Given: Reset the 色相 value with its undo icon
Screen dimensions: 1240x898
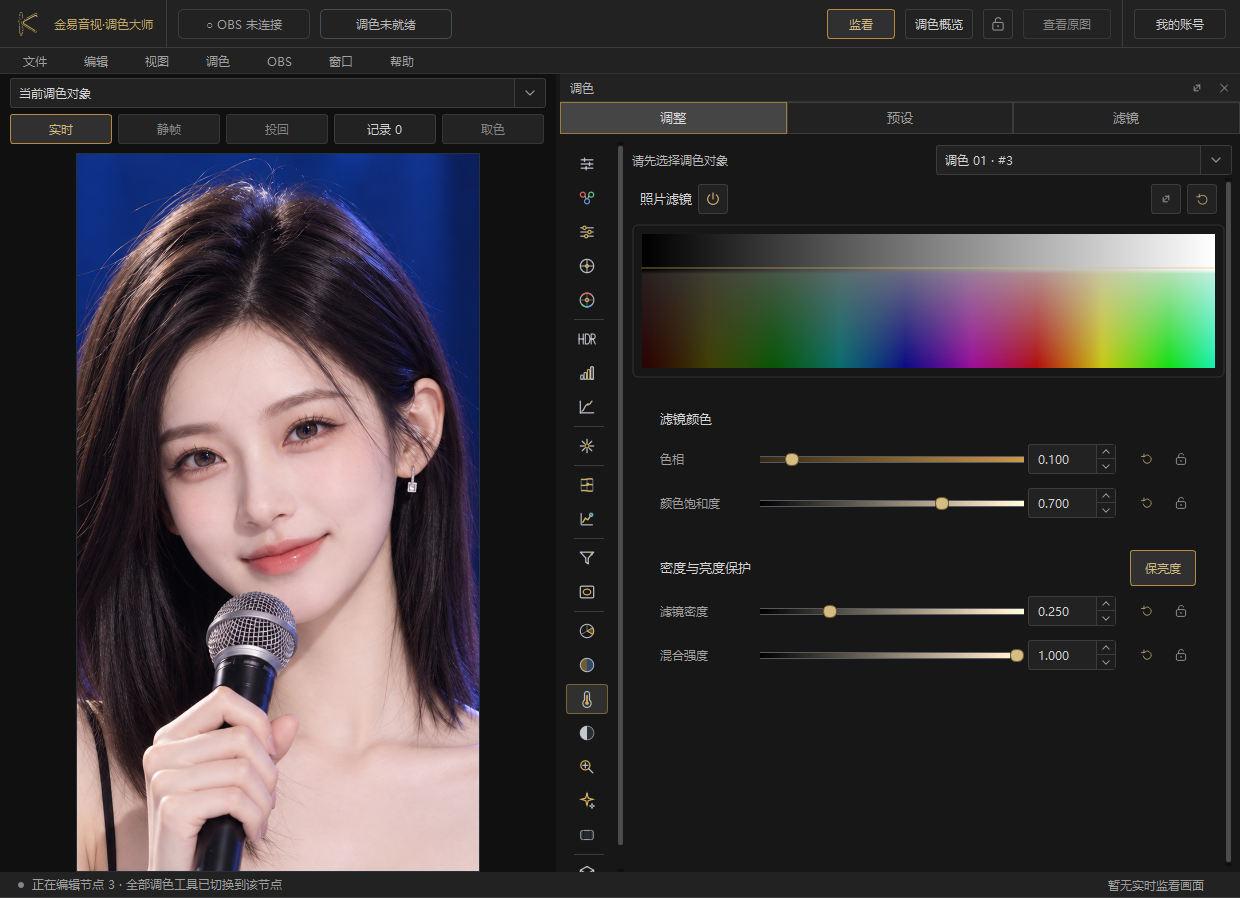Looking at the screenshot, I should click(x=1147, y=460).
